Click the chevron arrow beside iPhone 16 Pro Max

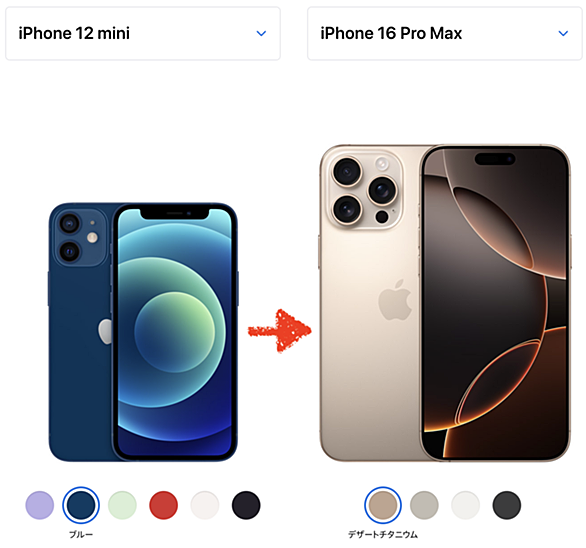(563, 33)
